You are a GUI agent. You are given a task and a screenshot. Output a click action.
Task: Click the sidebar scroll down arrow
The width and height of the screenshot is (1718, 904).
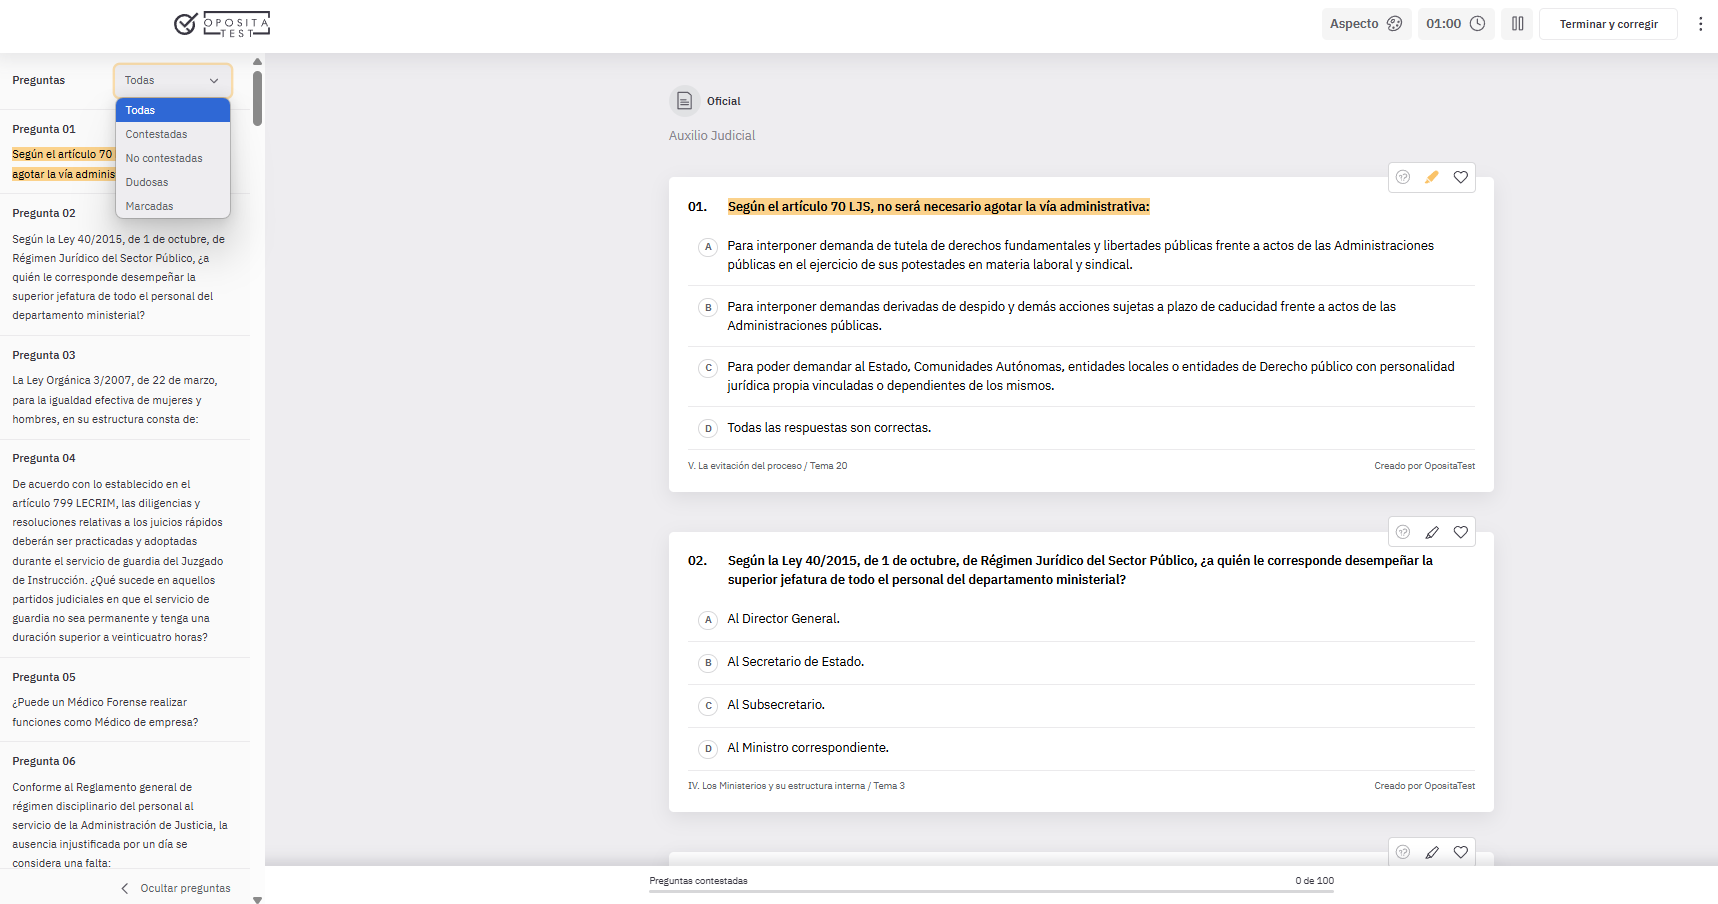coord(257,899)
